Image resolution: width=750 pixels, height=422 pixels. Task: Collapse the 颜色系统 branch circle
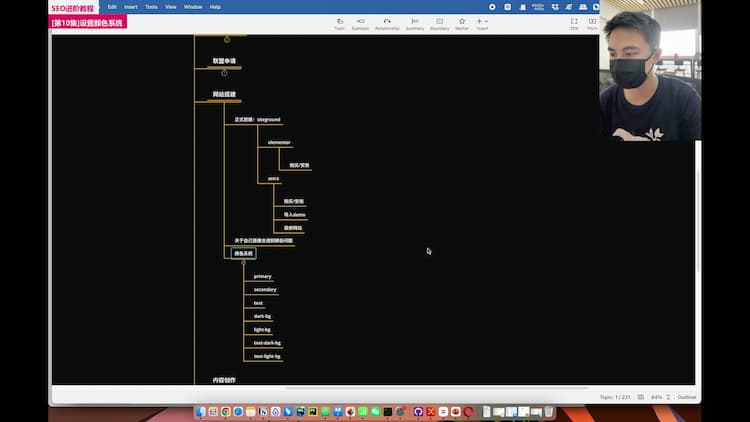[x=243, y=262]
